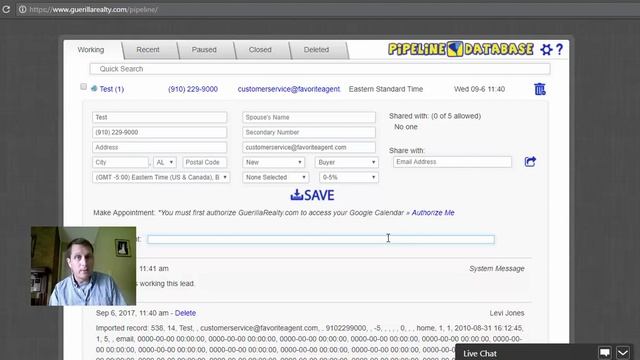Click the Quick Search field

(x=320, y=69)
